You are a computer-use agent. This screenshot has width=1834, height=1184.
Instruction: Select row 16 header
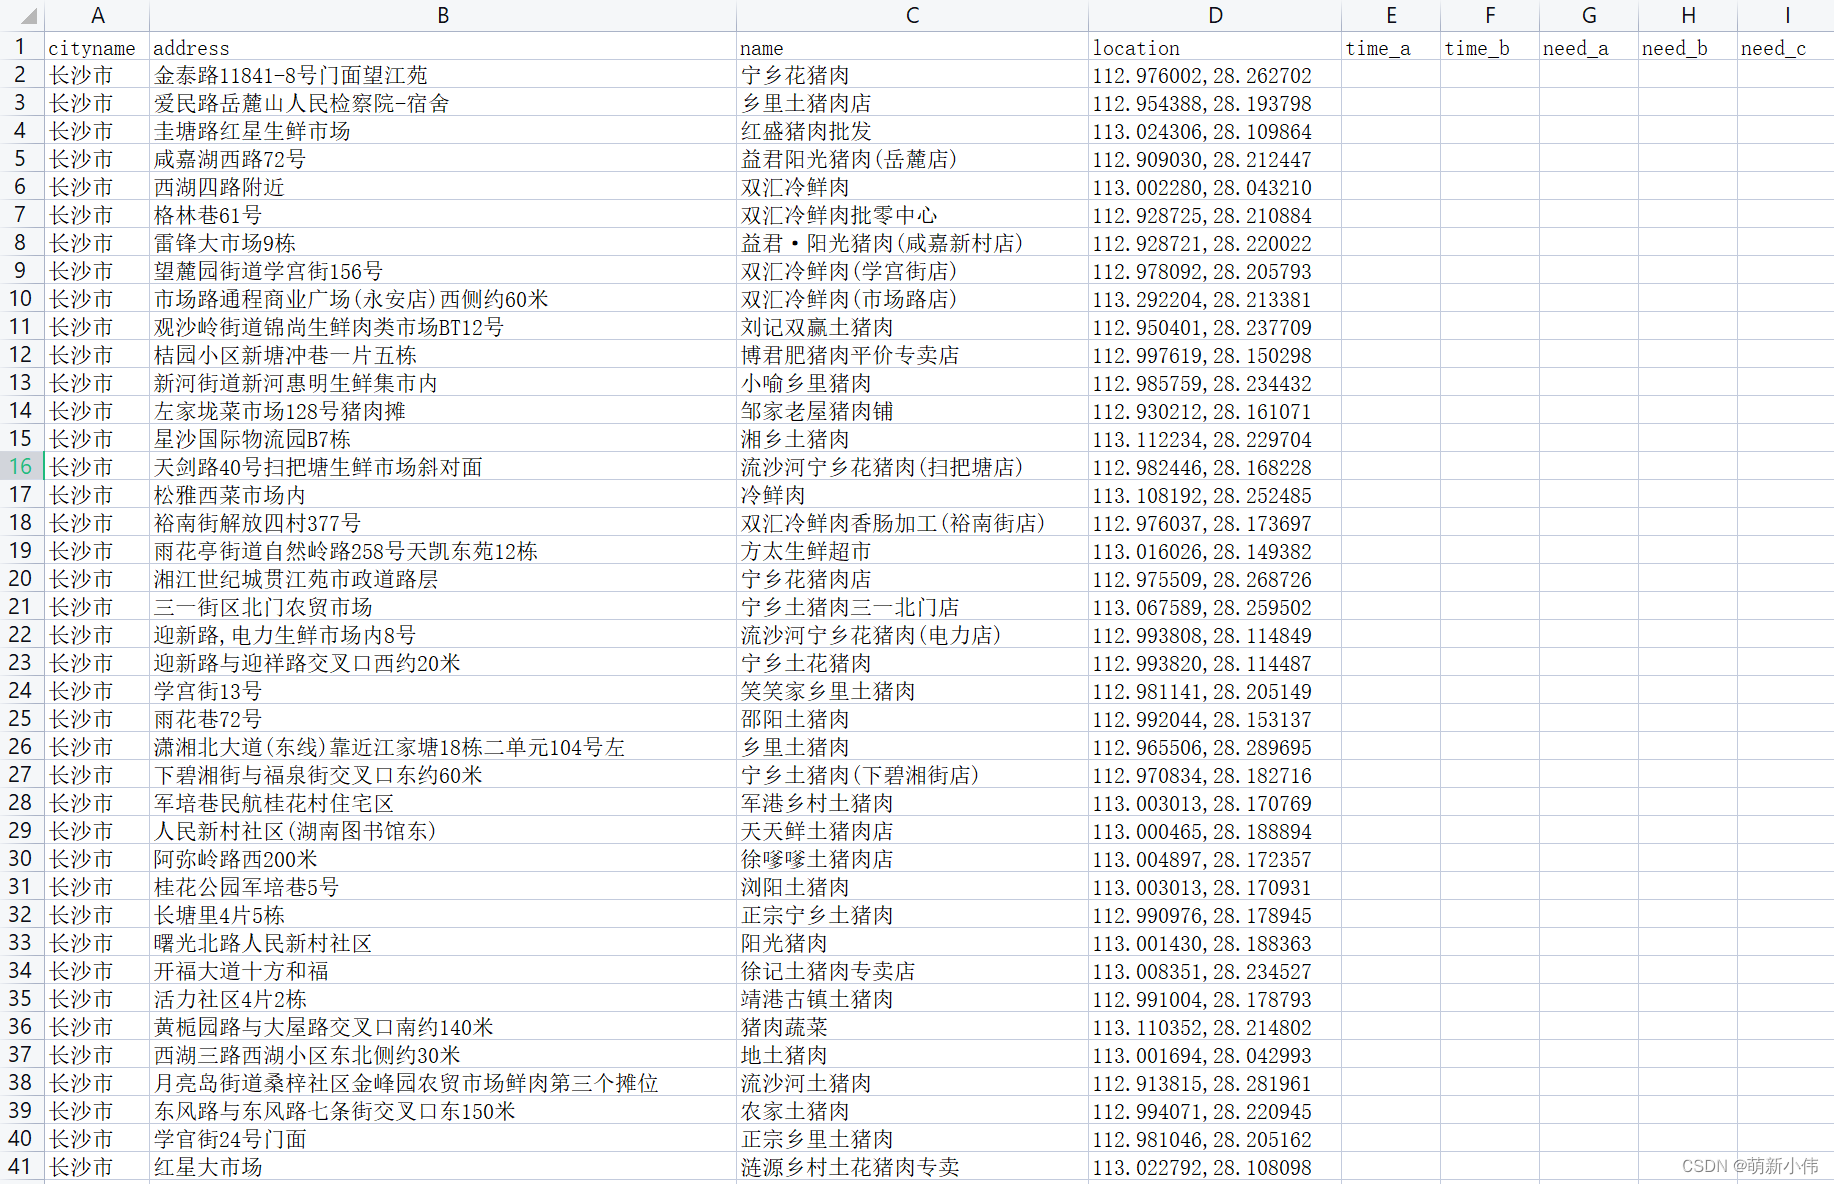[x=22, y=466]
